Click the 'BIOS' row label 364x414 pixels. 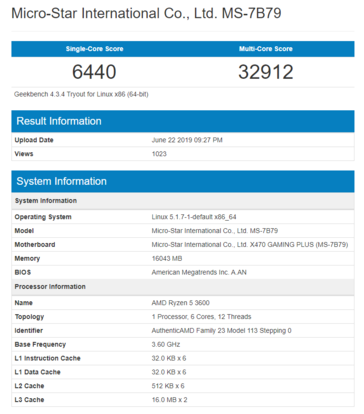23,272
